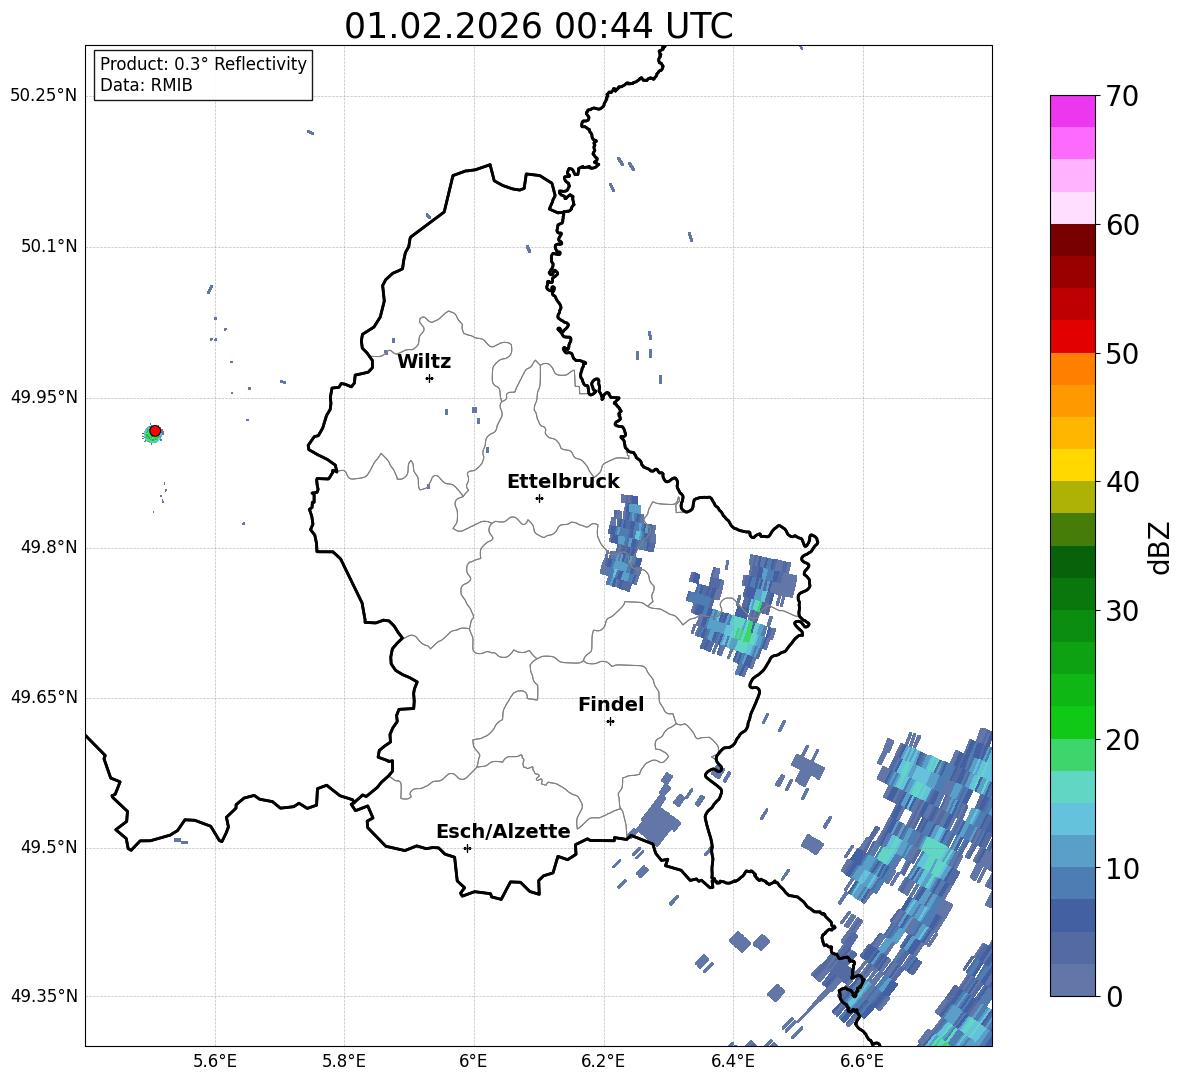The height and width of the screenshot is (1081, 1184).
Task: Click the Wiltz station cross marker
Action: coord(429,378)
